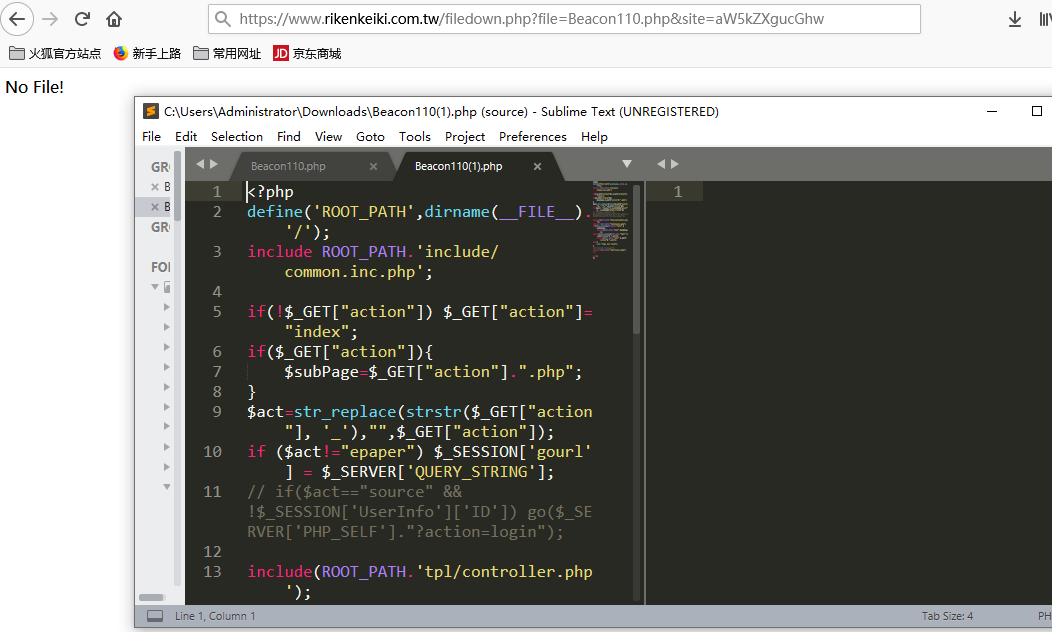
Task: Minimize the Sublime Text window
Action: [x=992, y=111]
